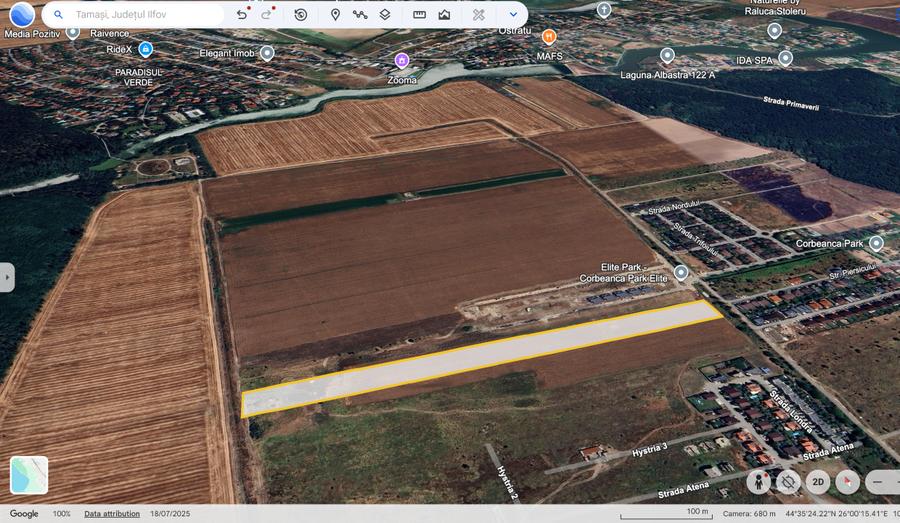900x523 pixels.
Task: Click the Raivence place label
Action: (x=109, y=33)
